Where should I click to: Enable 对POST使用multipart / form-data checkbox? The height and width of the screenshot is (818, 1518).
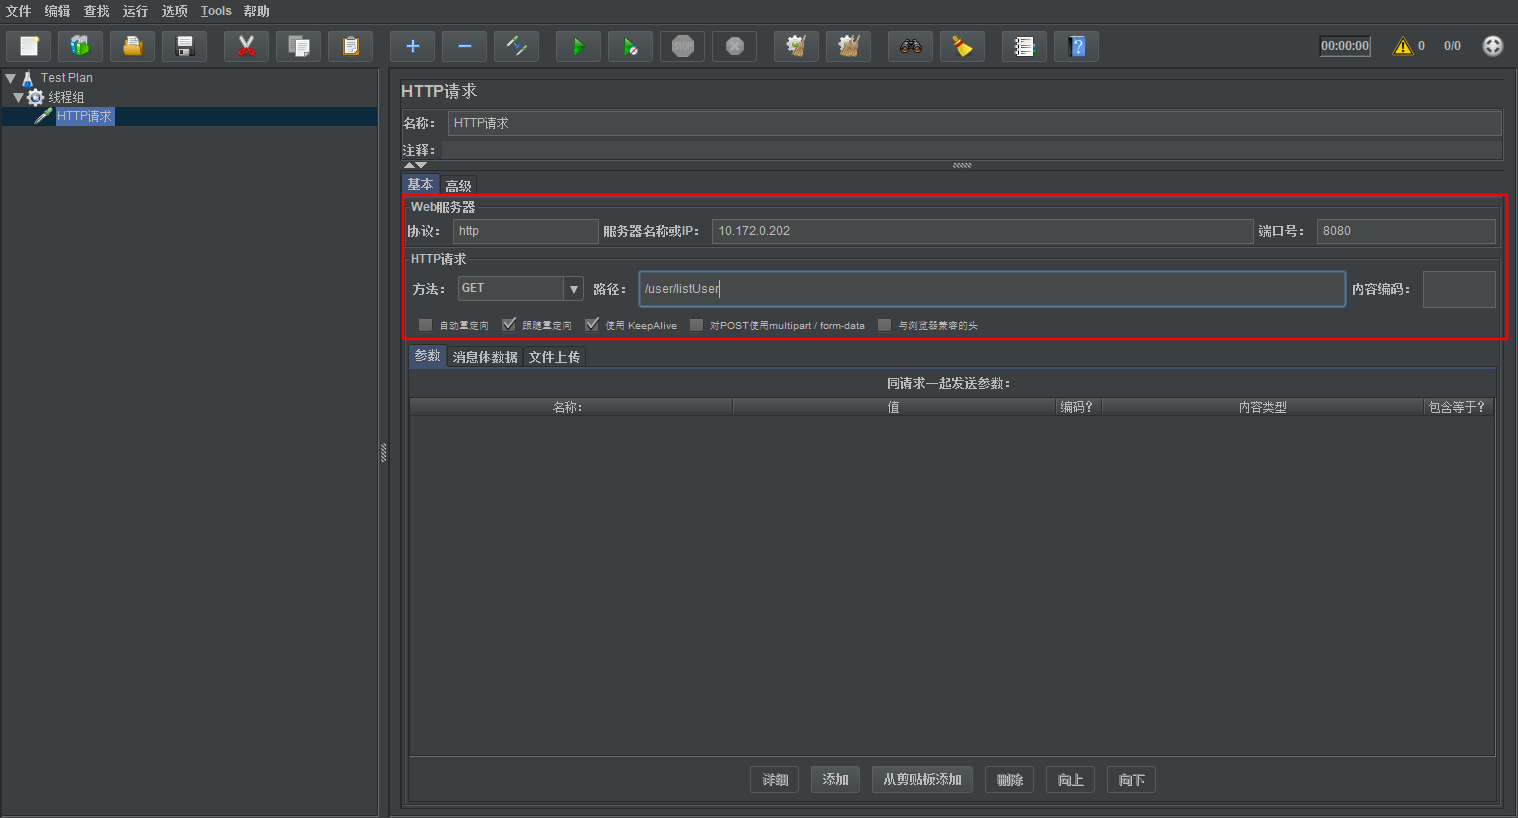(696, 325)
